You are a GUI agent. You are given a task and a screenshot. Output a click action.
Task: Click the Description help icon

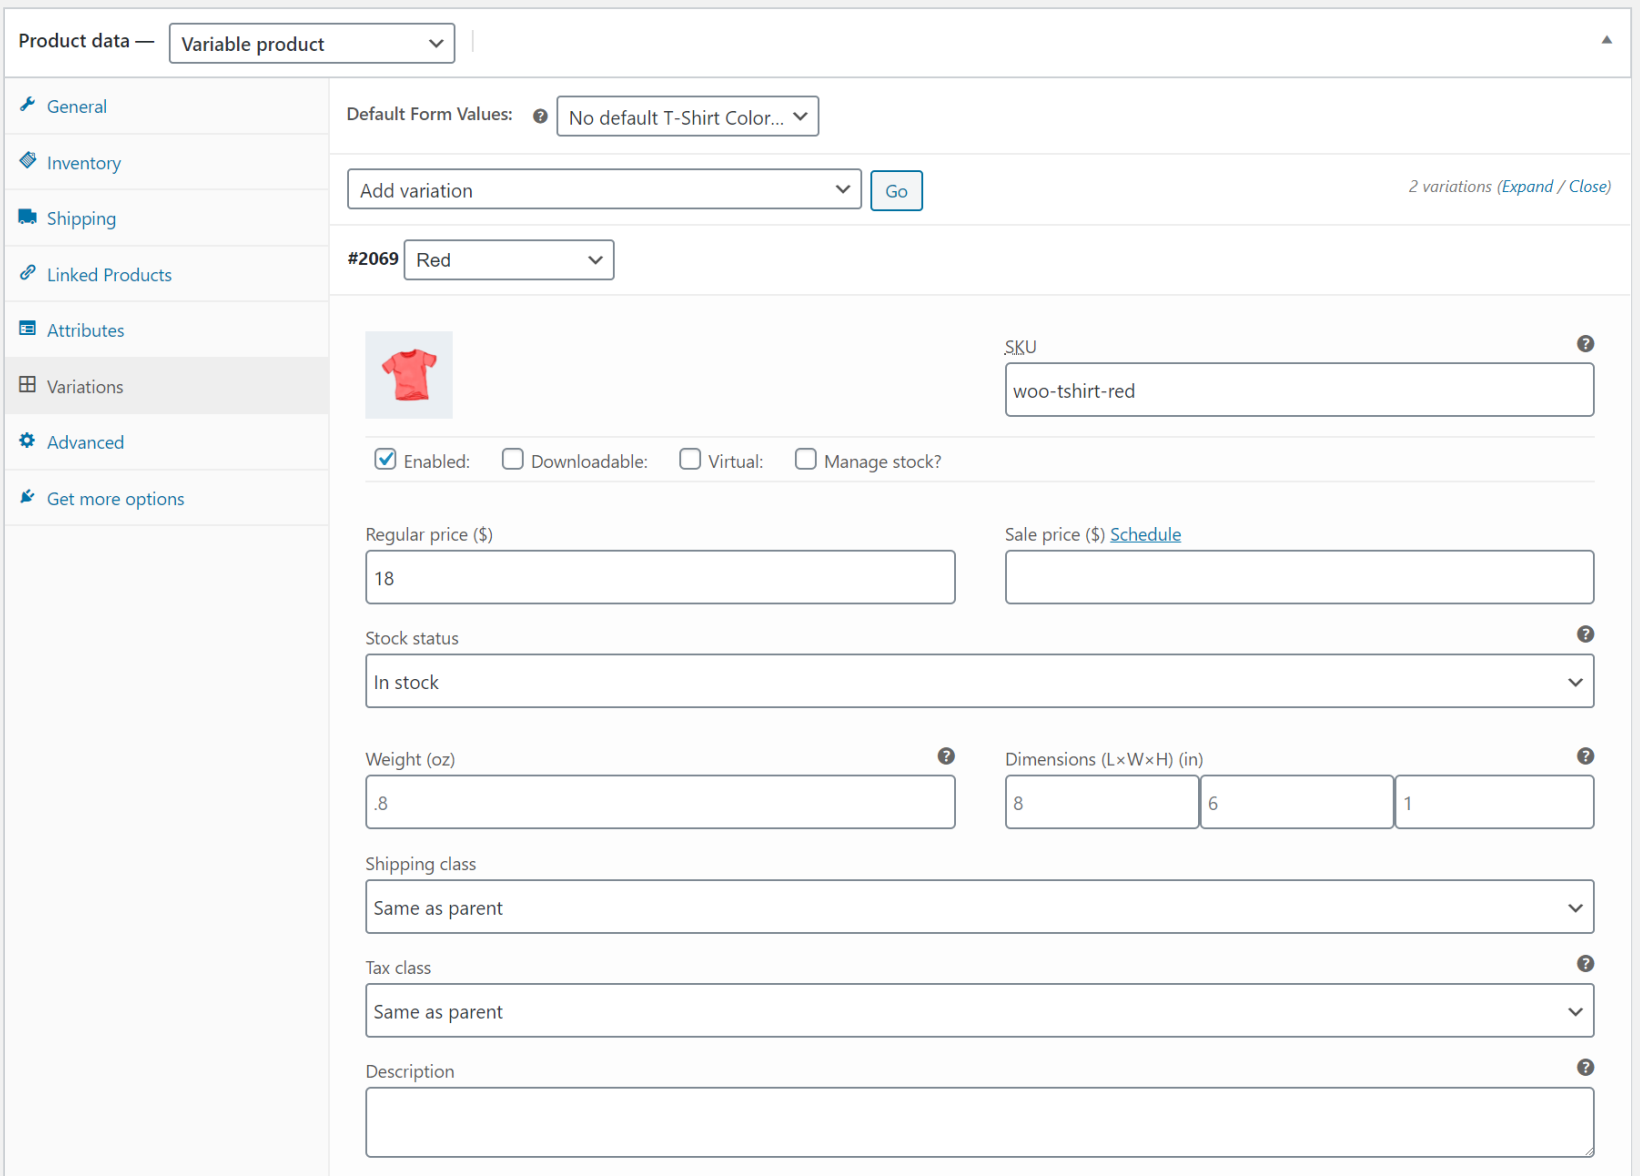click(1585, 1068)
